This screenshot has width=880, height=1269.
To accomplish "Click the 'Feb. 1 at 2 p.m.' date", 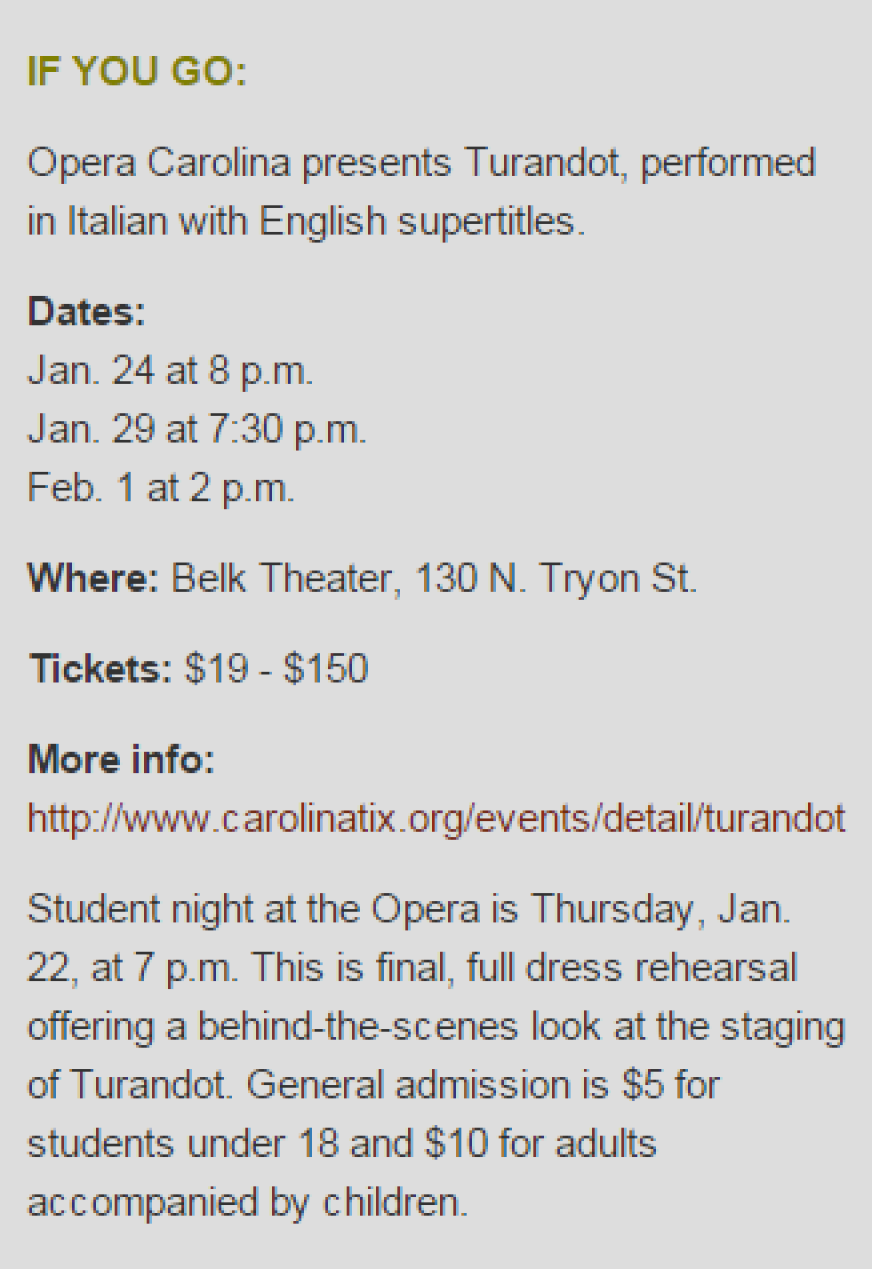I will click(161, 489).
